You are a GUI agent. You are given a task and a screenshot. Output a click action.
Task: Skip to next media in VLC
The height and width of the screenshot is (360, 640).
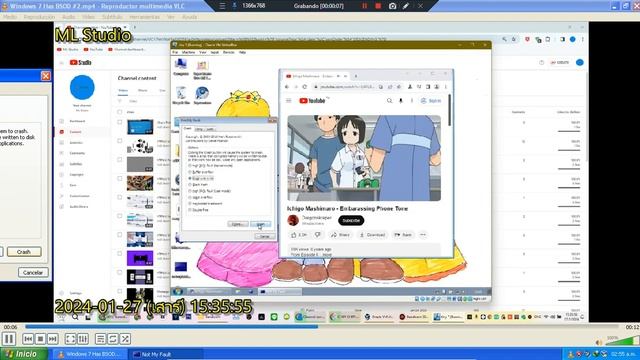[x=52, y=339]
